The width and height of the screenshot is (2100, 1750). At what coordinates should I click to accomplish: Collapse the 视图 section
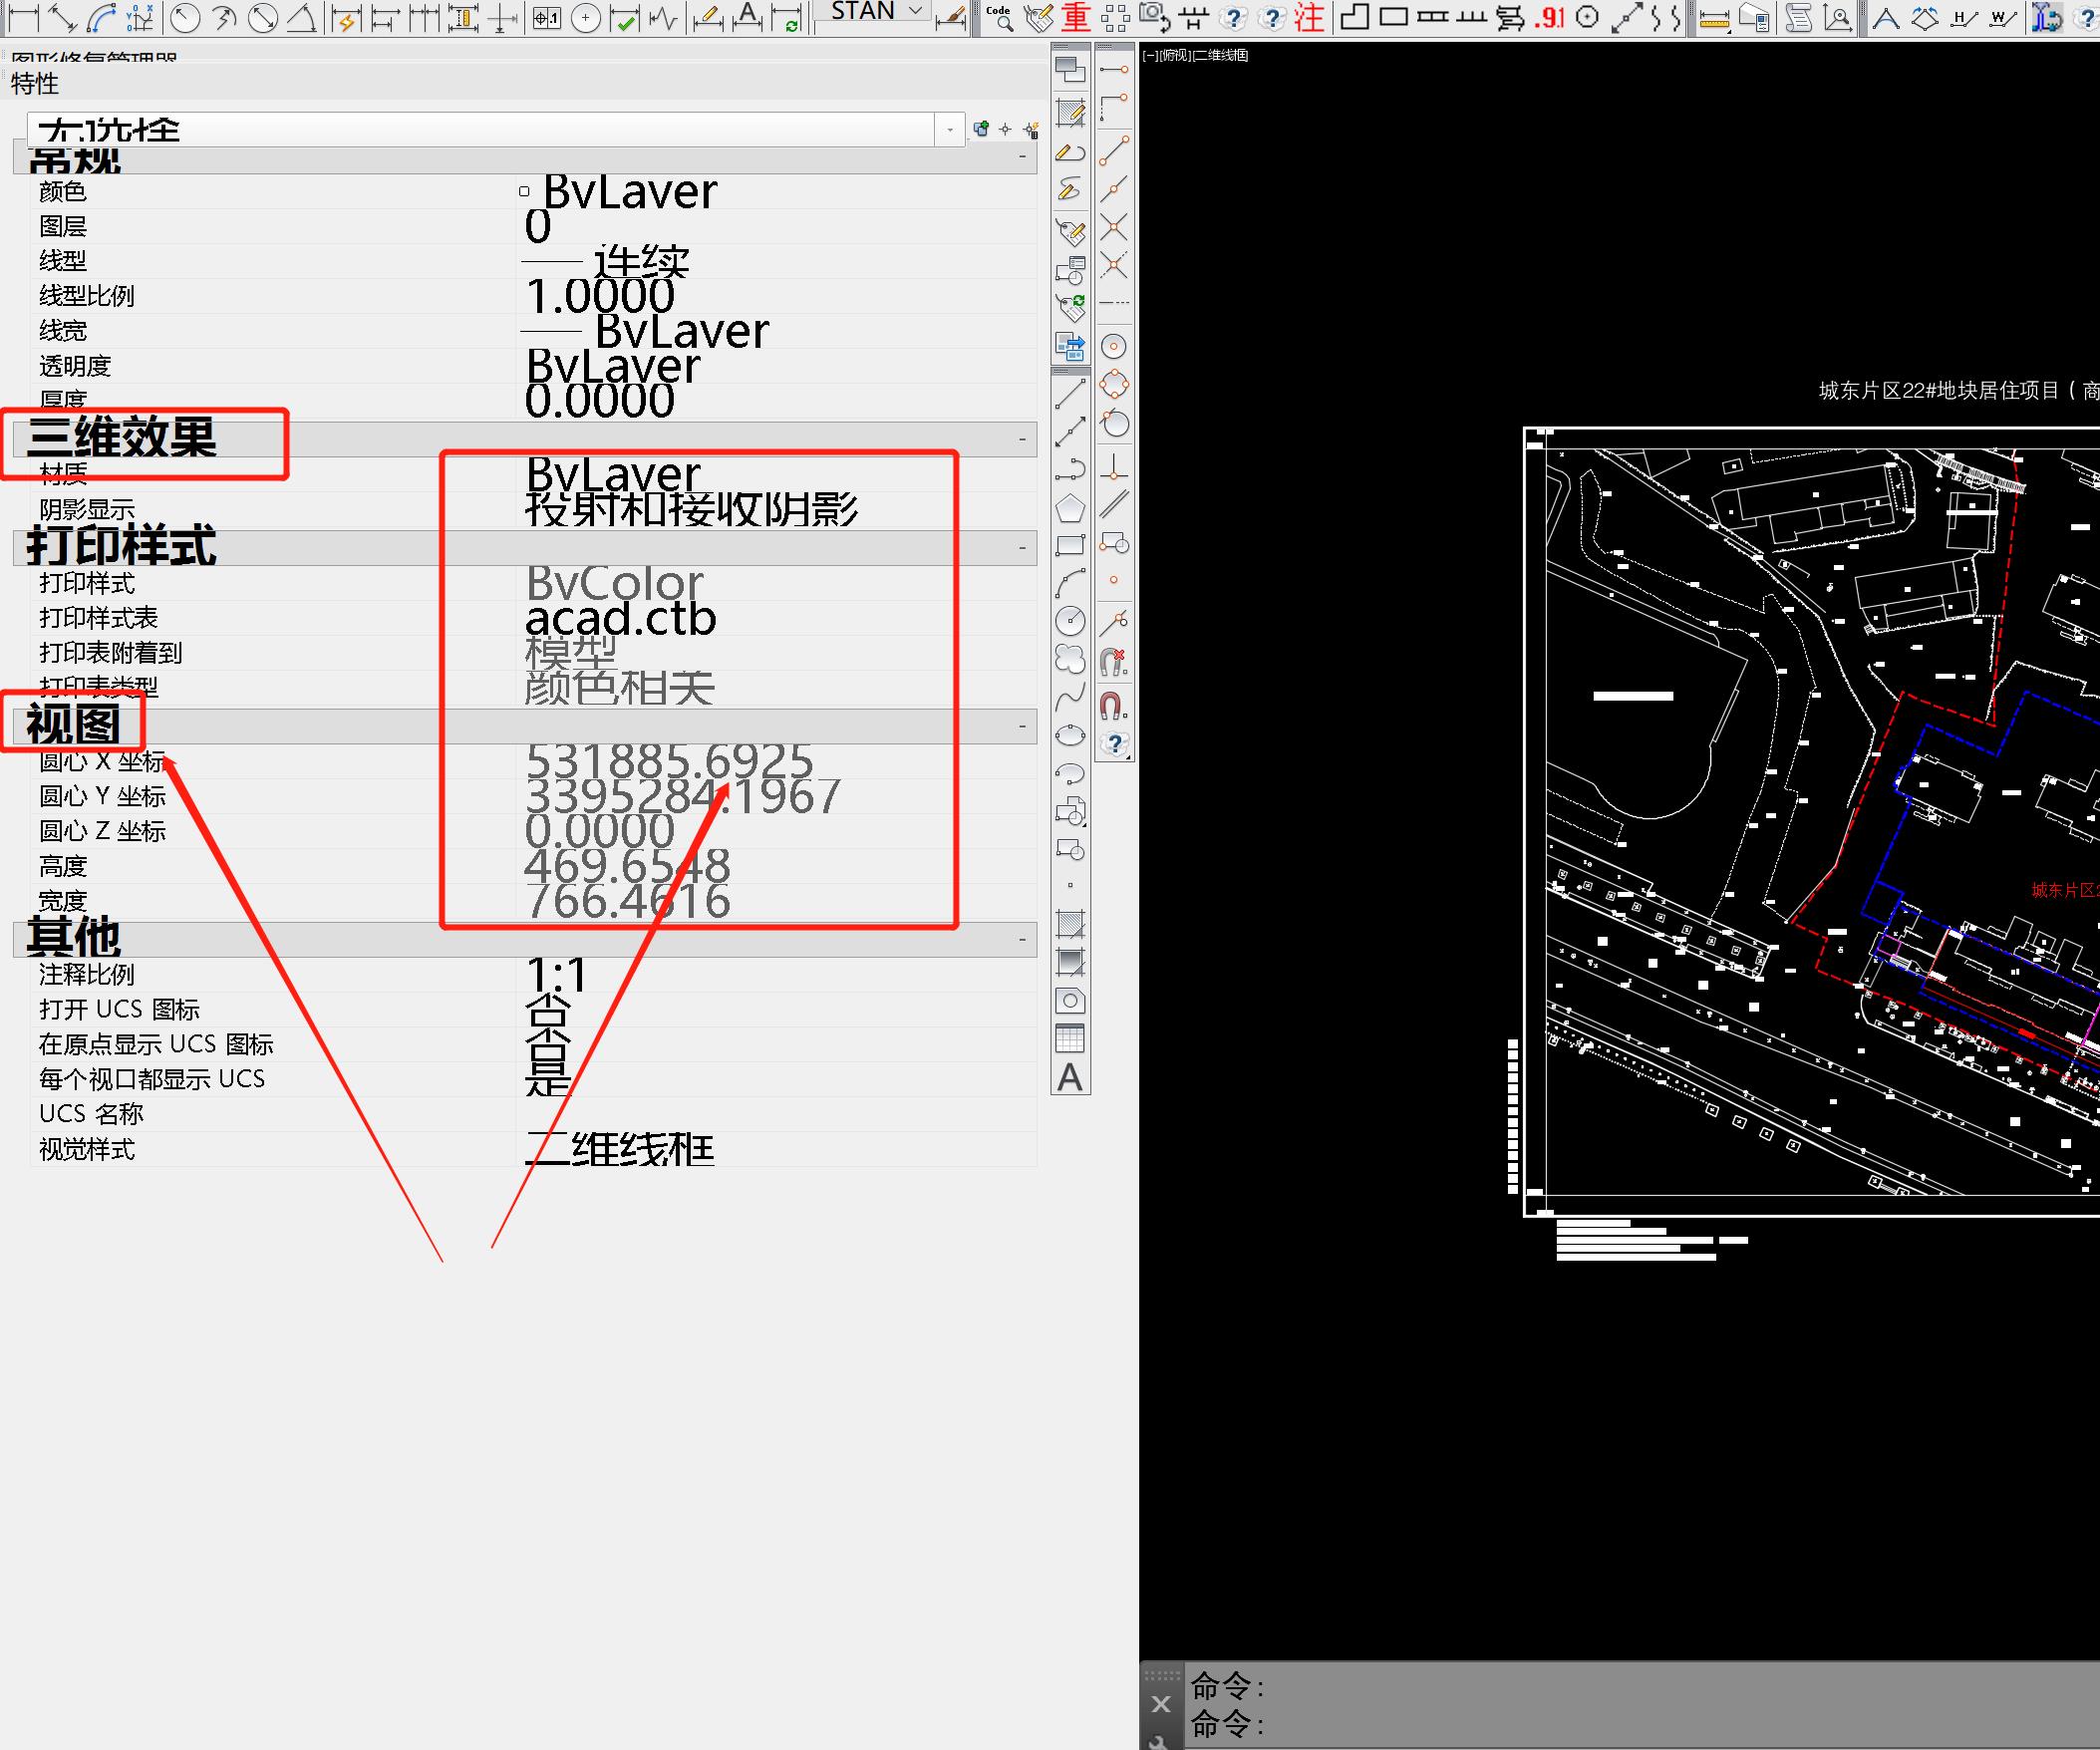pos(1022,726)
